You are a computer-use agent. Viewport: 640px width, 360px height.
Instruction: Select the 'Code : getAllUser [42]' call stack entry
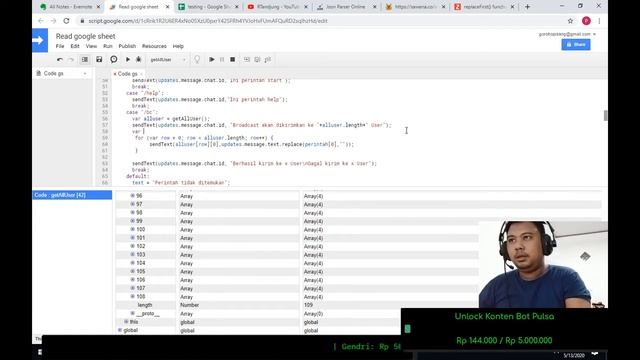pyautogui.click(x=72, y=195)
